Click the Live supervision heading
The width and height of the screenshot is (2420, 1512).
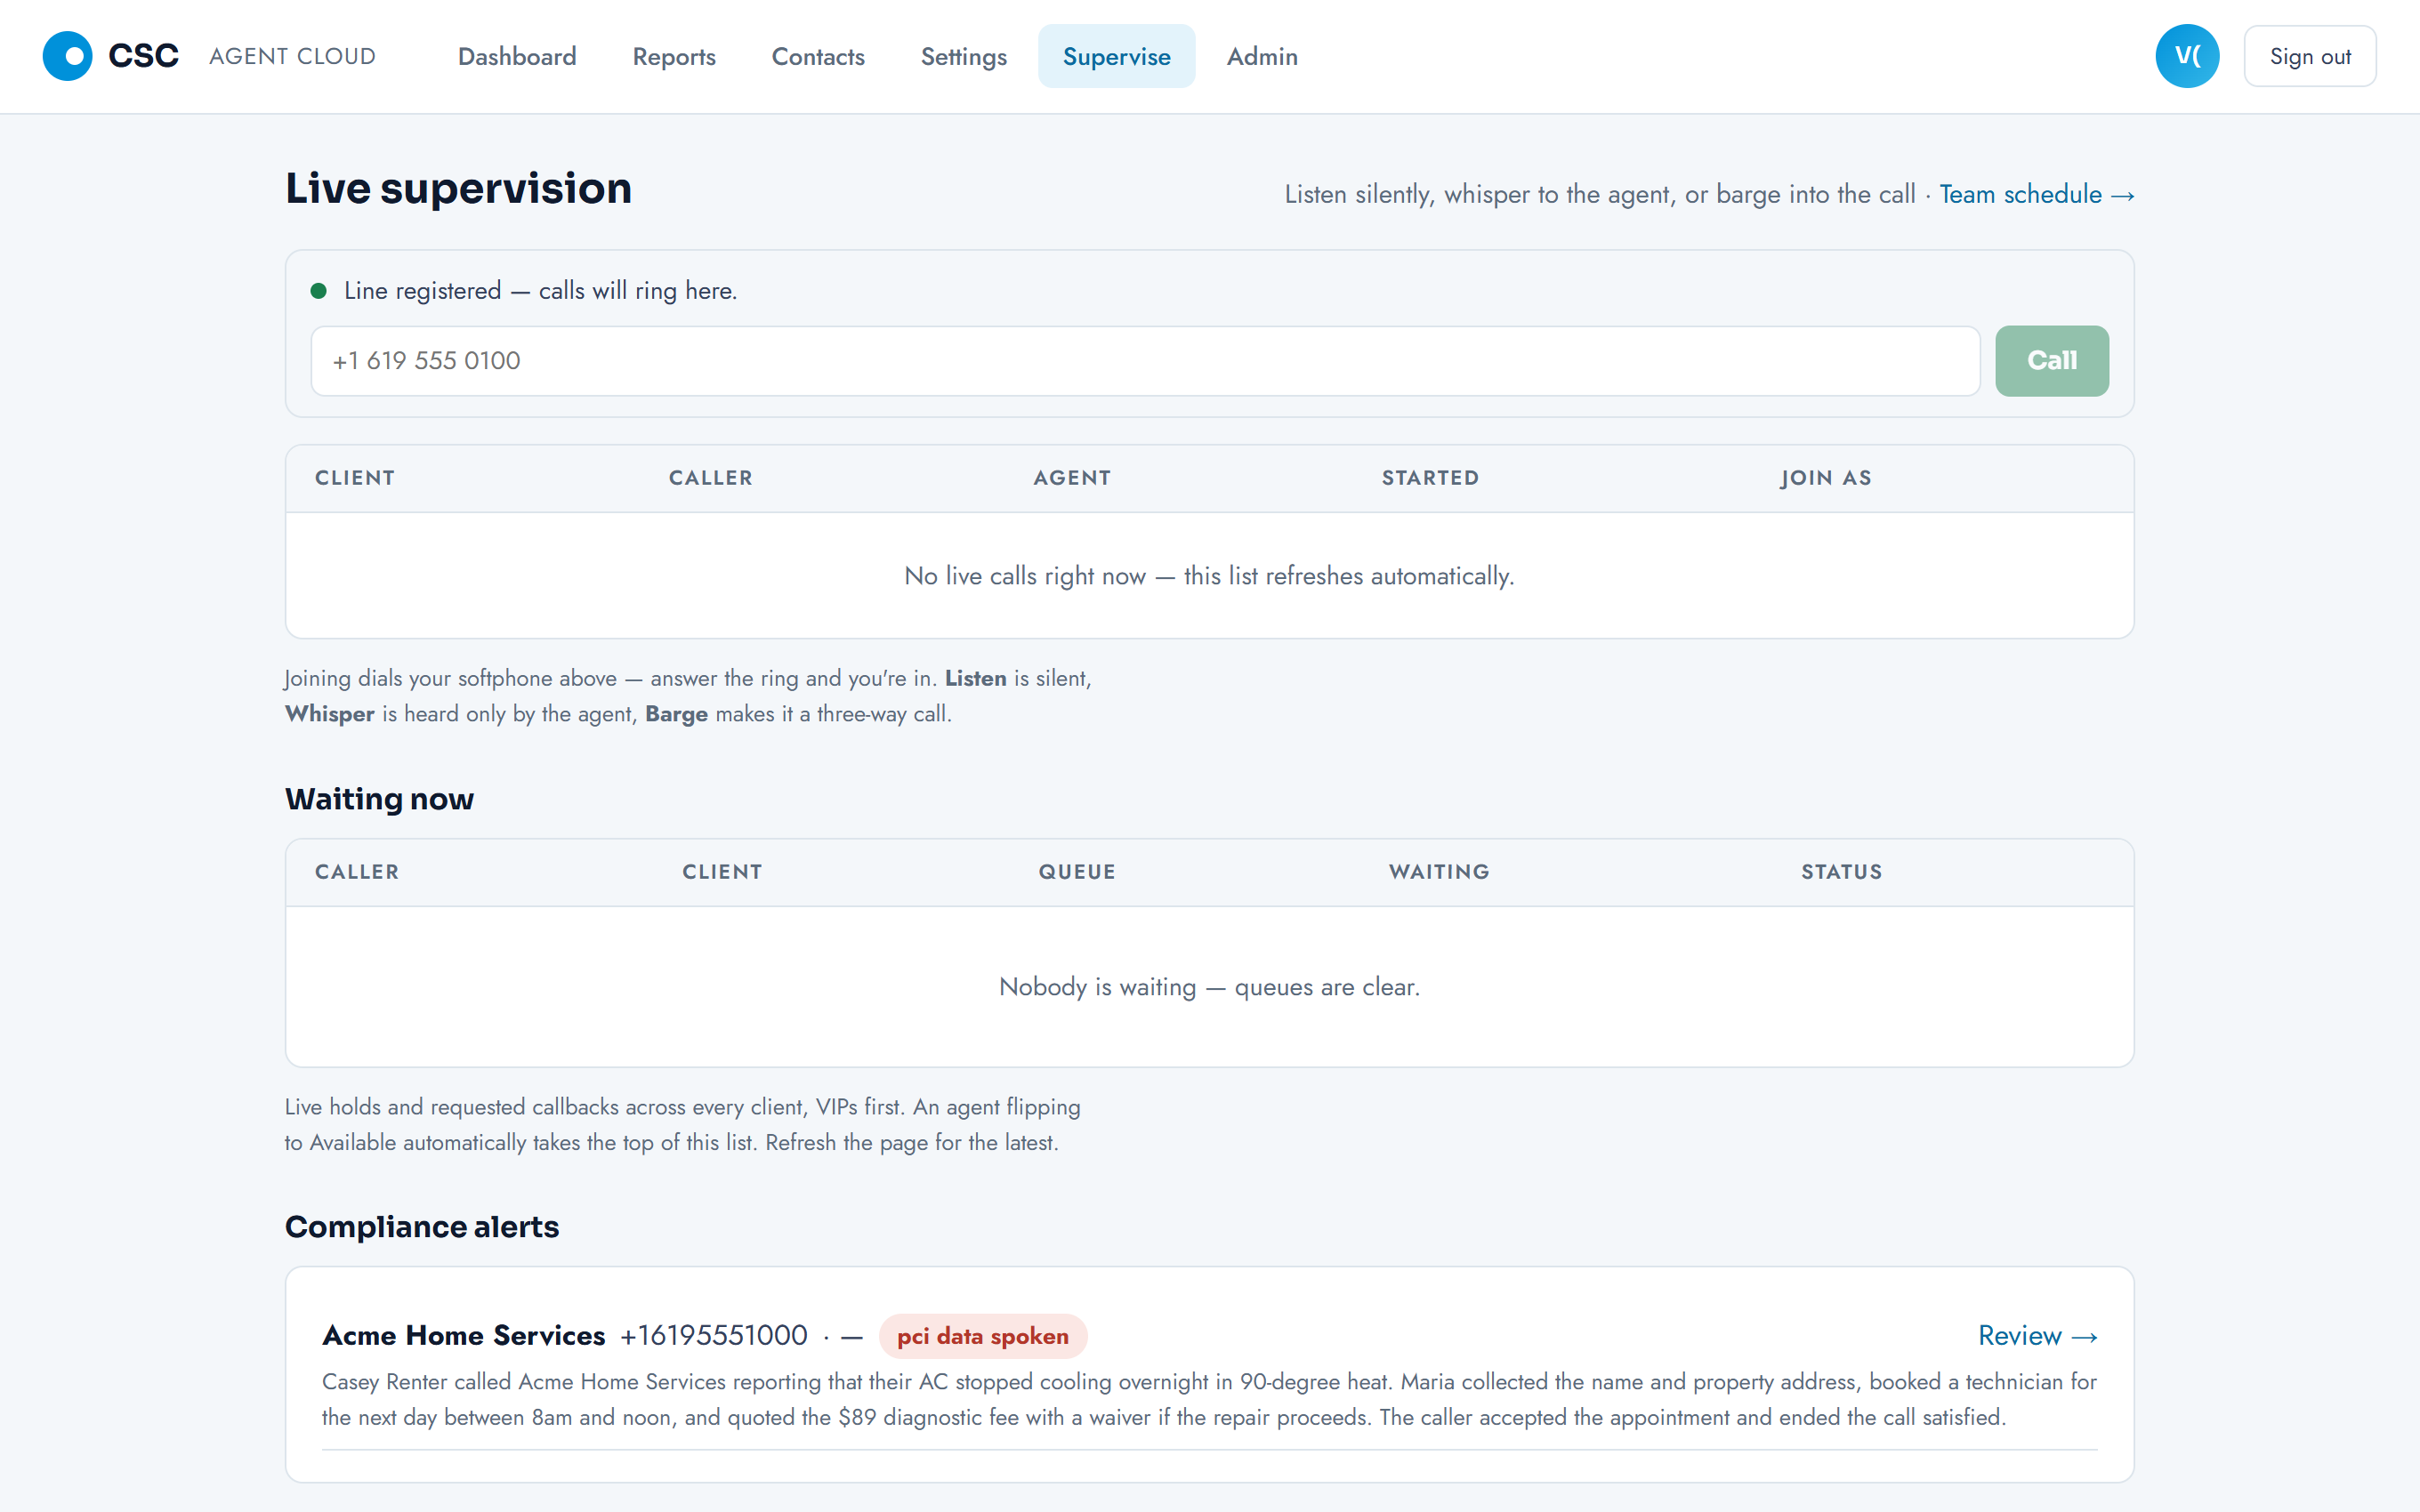[458, 188]
